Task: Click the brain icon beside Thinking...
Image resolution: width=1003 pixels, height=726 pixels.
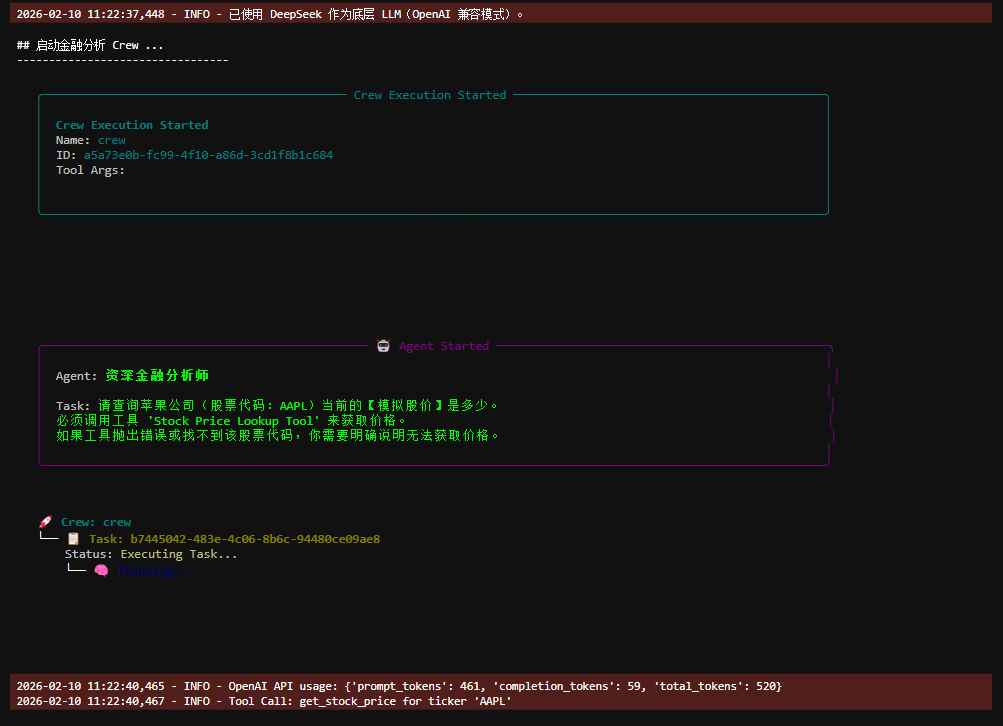Action: (x=101, y=571)
